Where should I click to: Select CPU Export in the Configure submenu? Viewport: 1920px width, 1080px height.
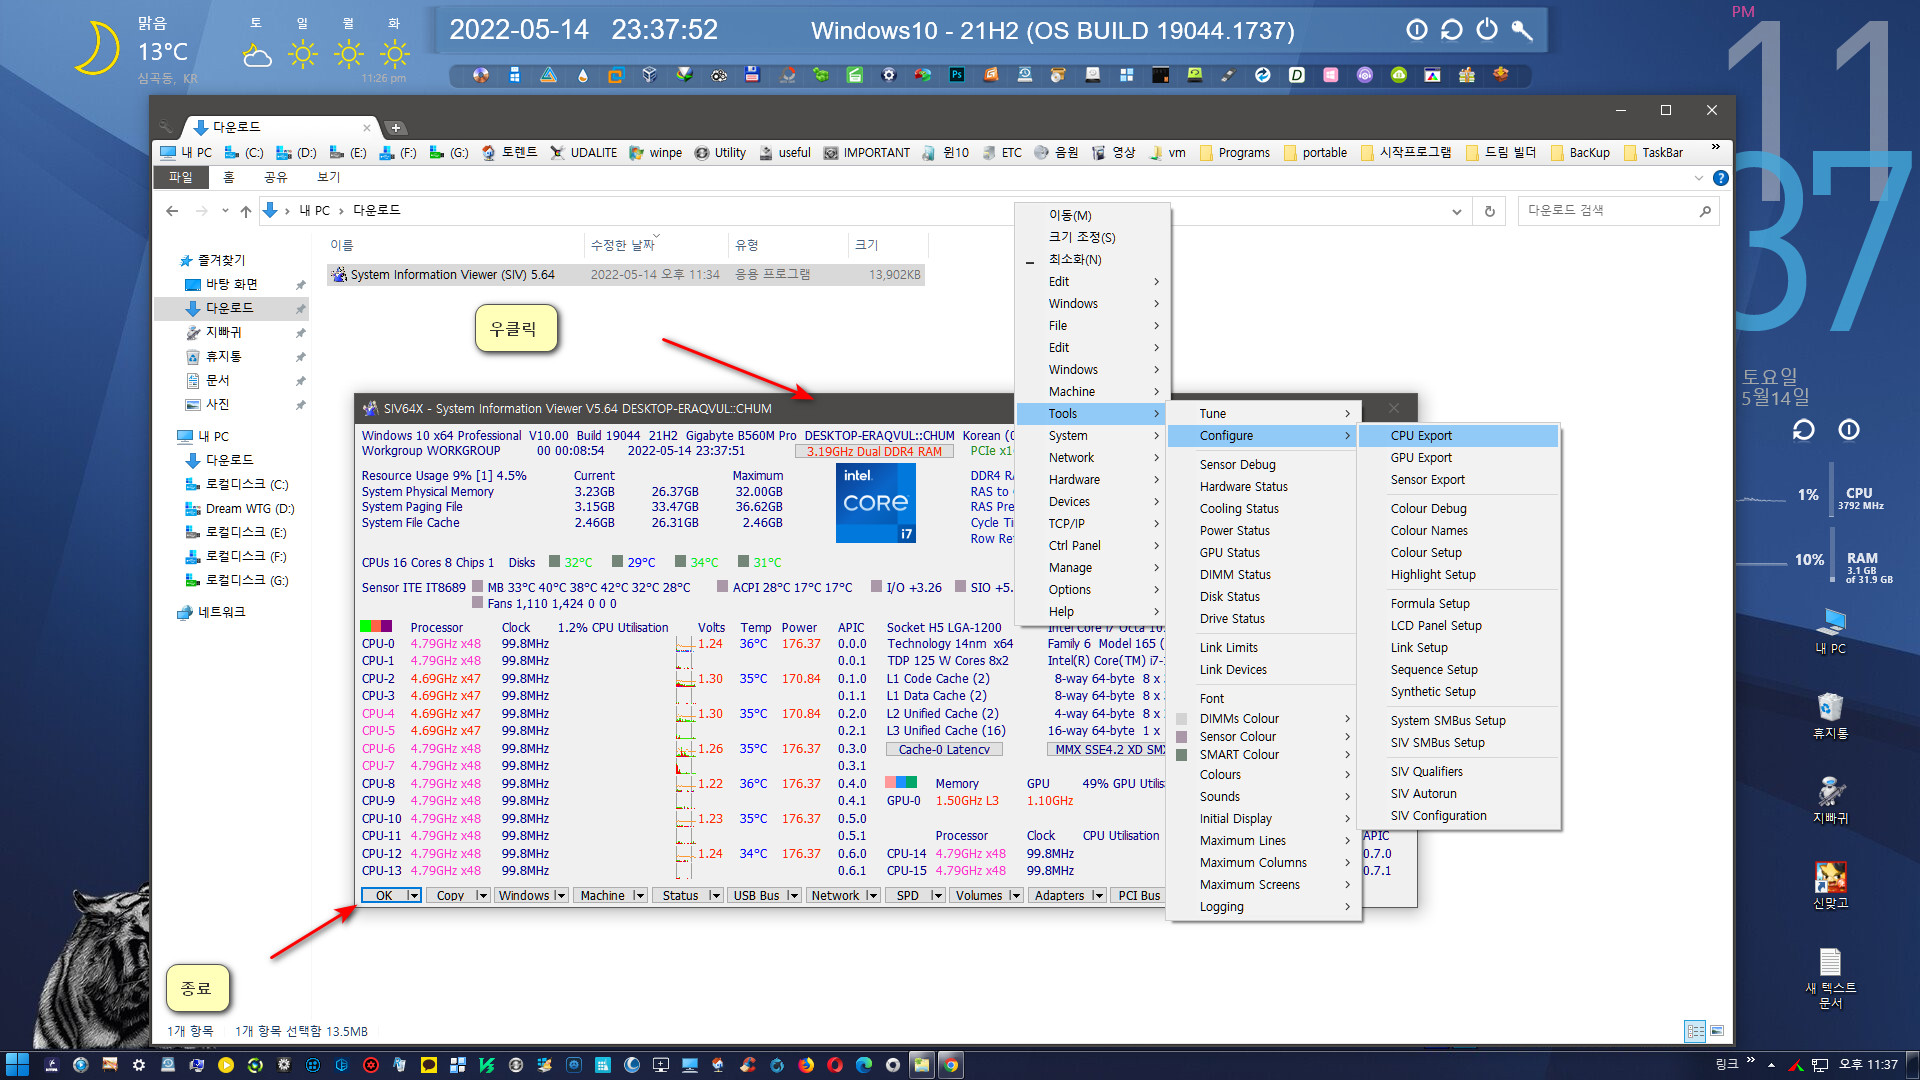(1459, 436)
